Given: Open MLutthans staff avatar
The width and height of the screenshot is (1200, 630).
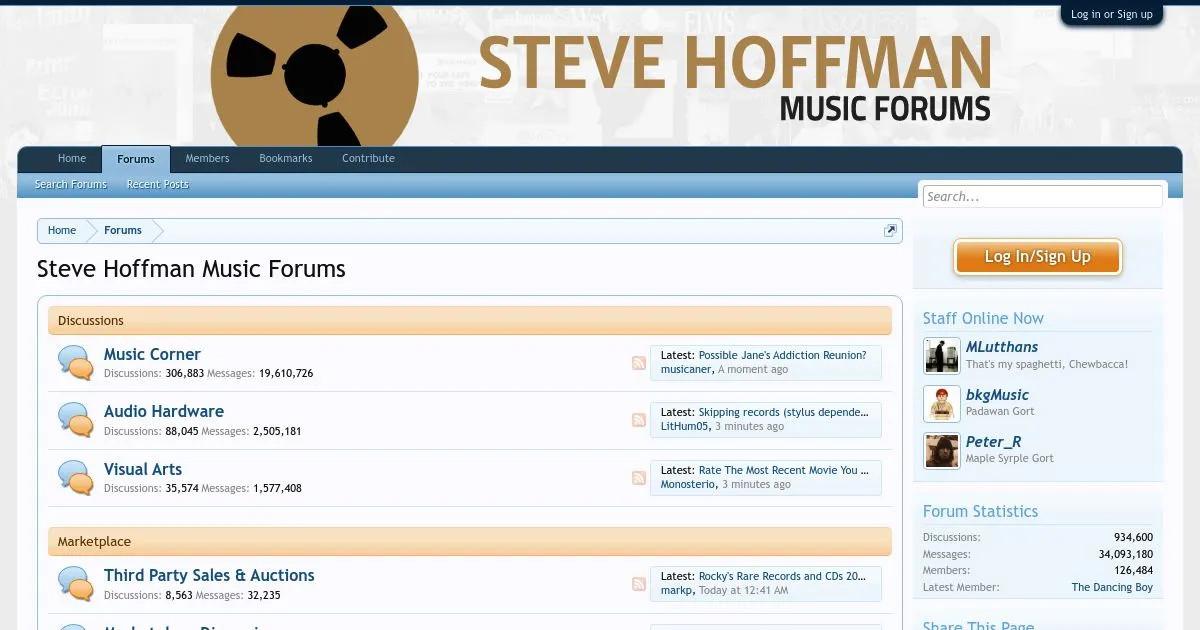Looking at the screenshot, I should point(942,356).
